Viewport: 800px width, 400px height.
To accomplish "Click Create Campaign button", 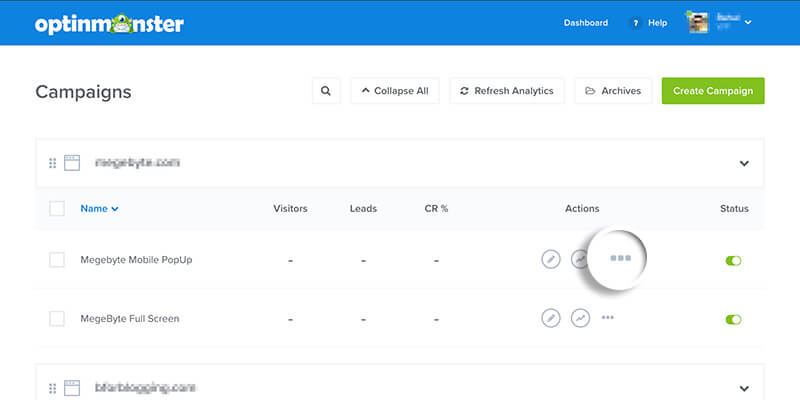I will click(x=713, y=91).
